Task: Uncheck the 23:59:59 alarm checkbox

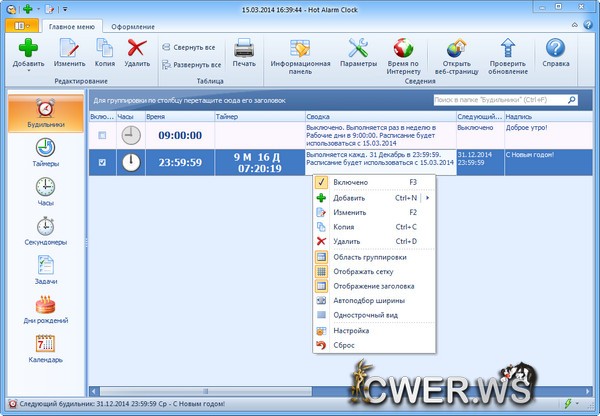Action: click(x=101, y=162)
